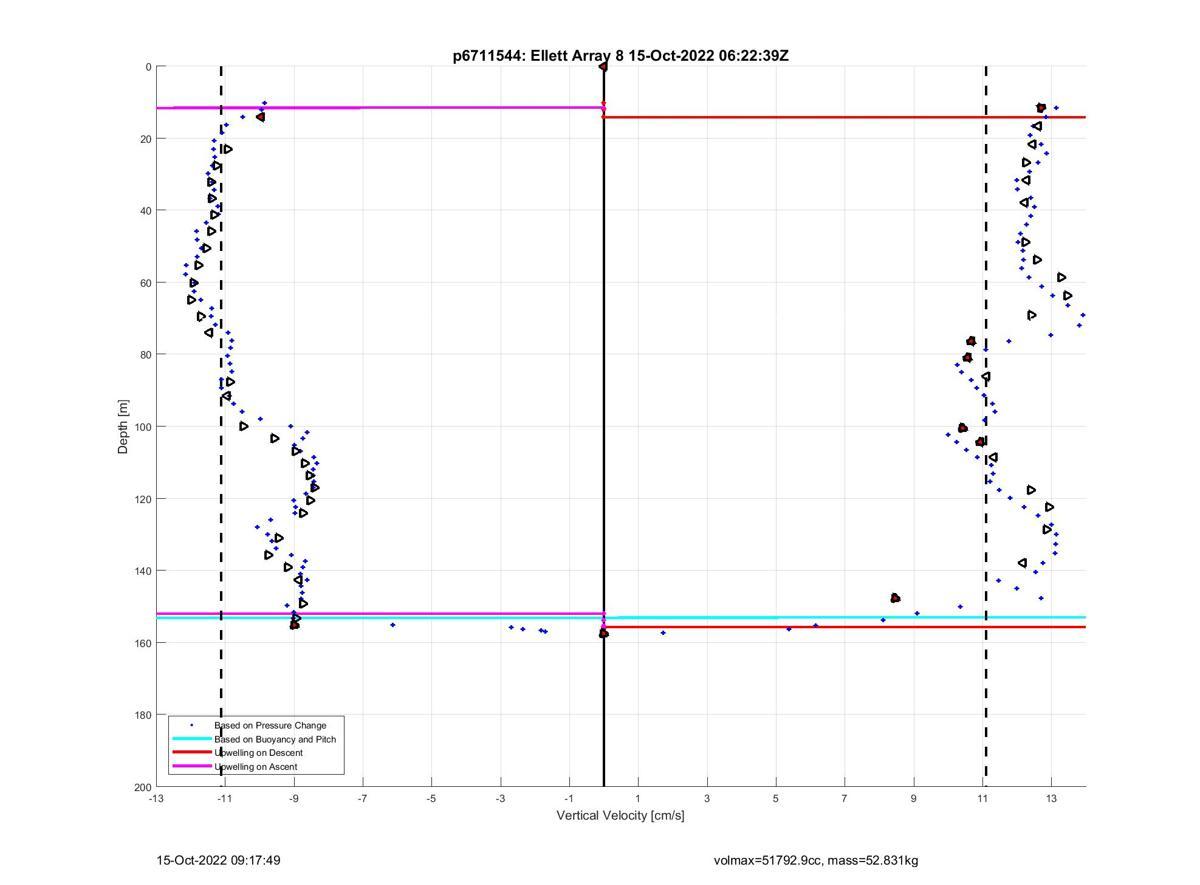Select legend entry 'Based on Buoyancy and Pitch'
This screenshot has height=885, width=1200.
coord(275,739)
